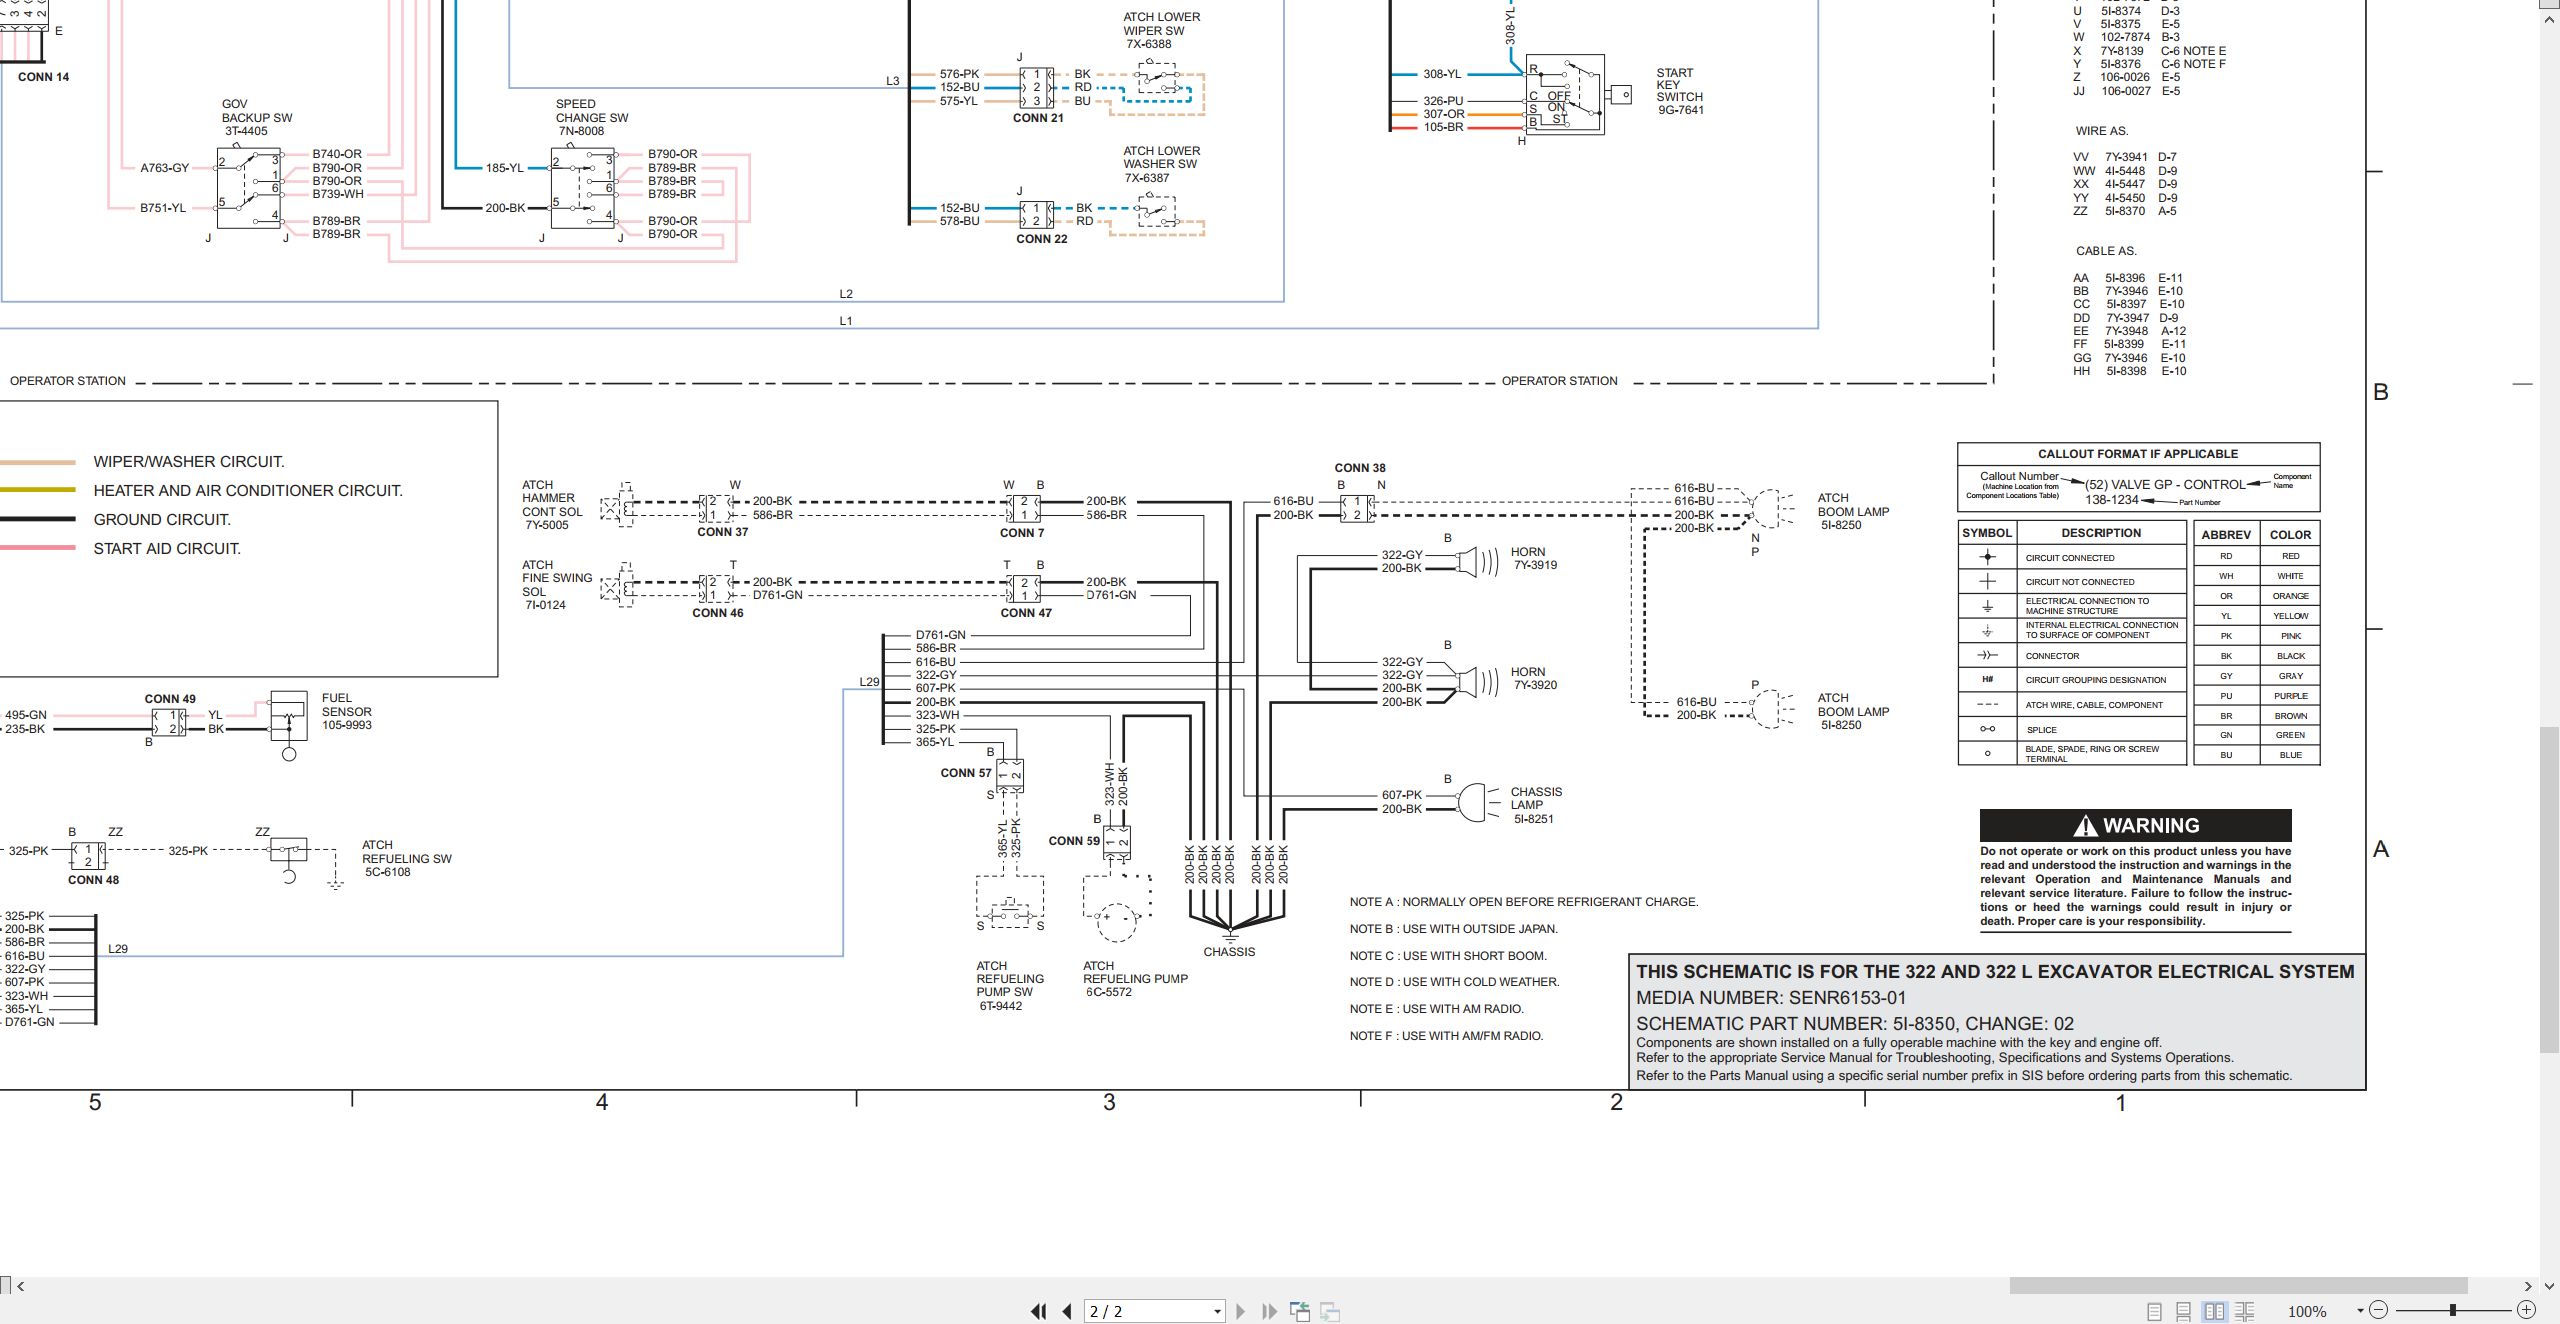
Task: Click the horizontal scrollbar thumb
Action: 2238,1285
